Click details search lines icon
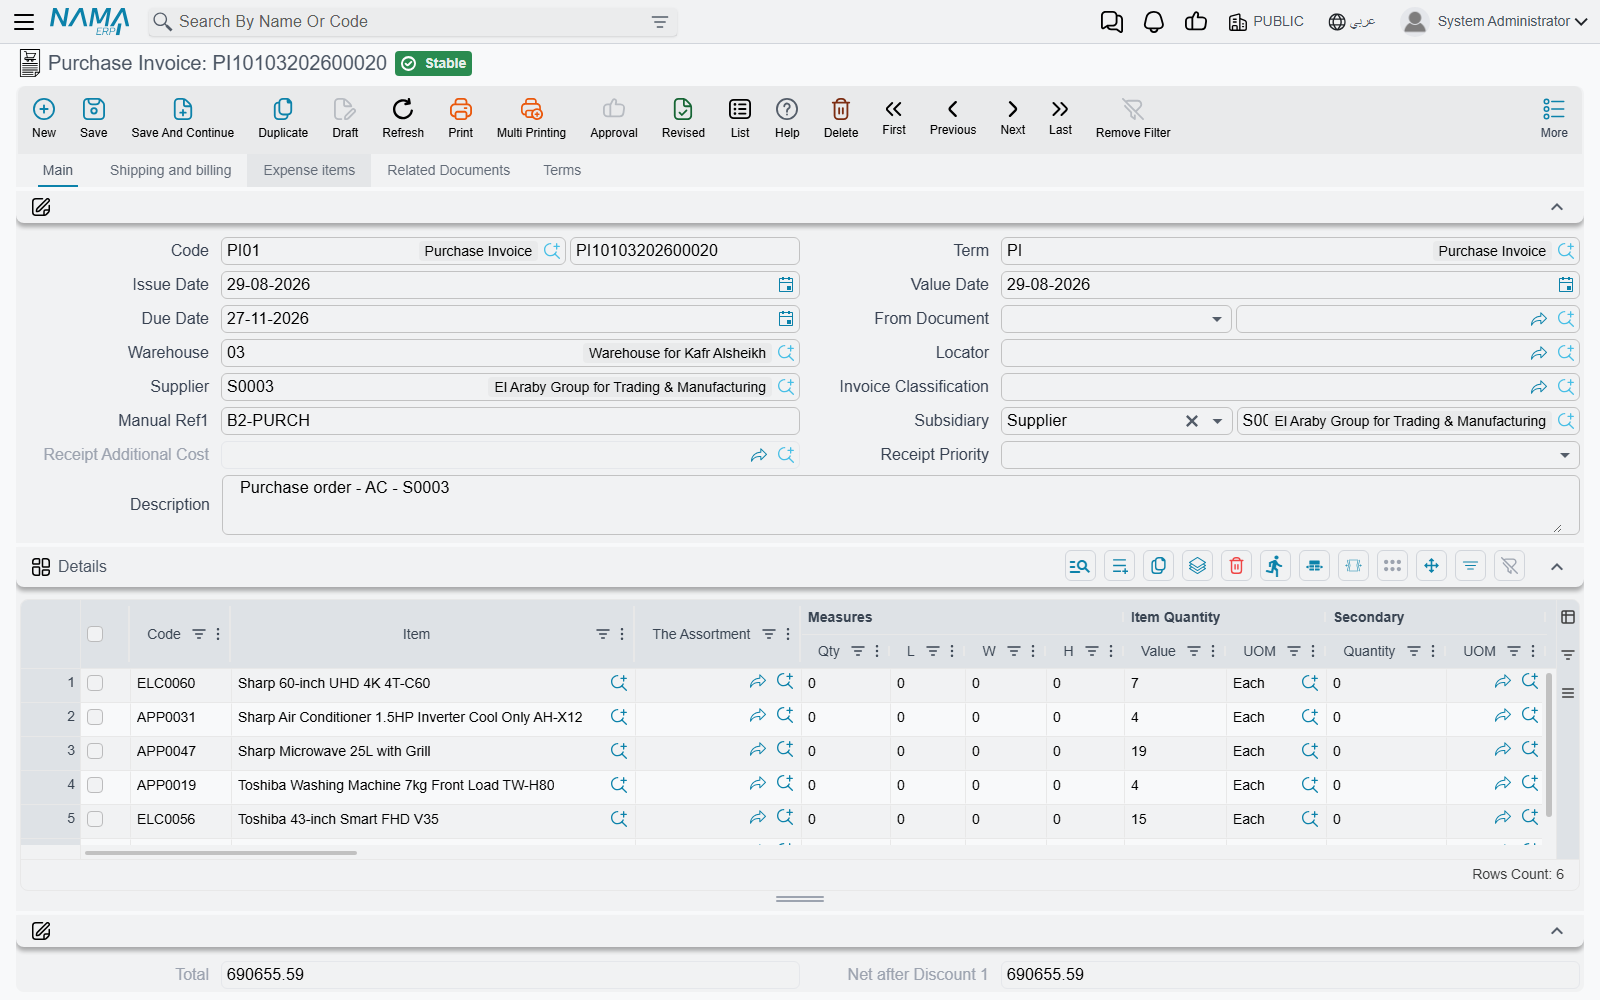1600x1000 pixels. pyautogui.click(x=1080, y=566)
